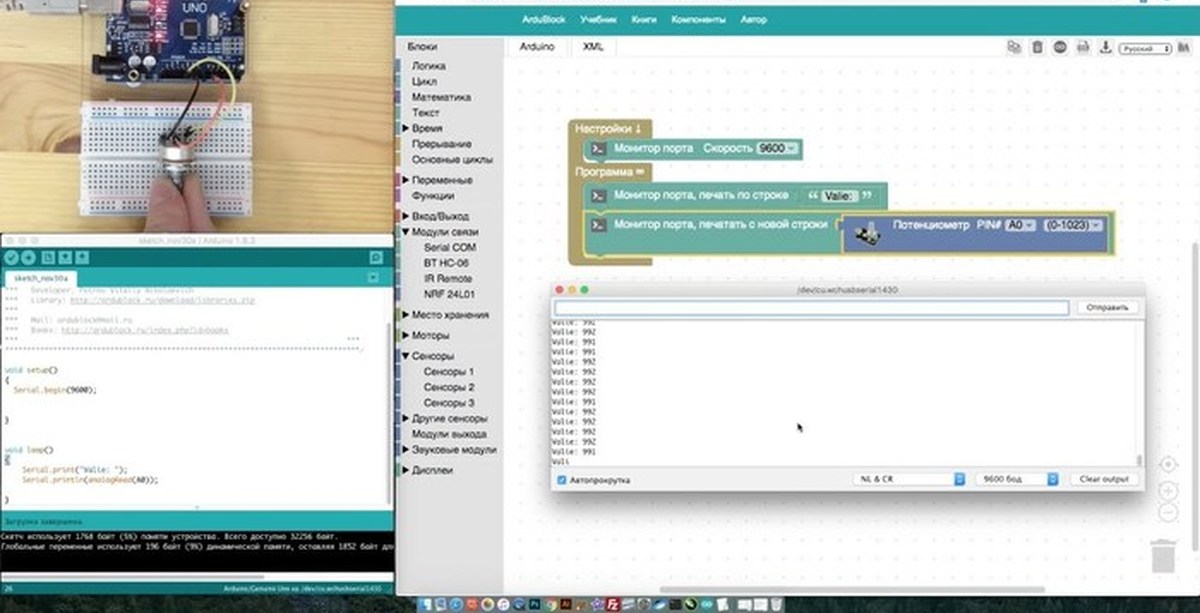Delete blocks using the trash toolbar icon
Screen dimensions: 1200x613
(x=1038, y=45)
